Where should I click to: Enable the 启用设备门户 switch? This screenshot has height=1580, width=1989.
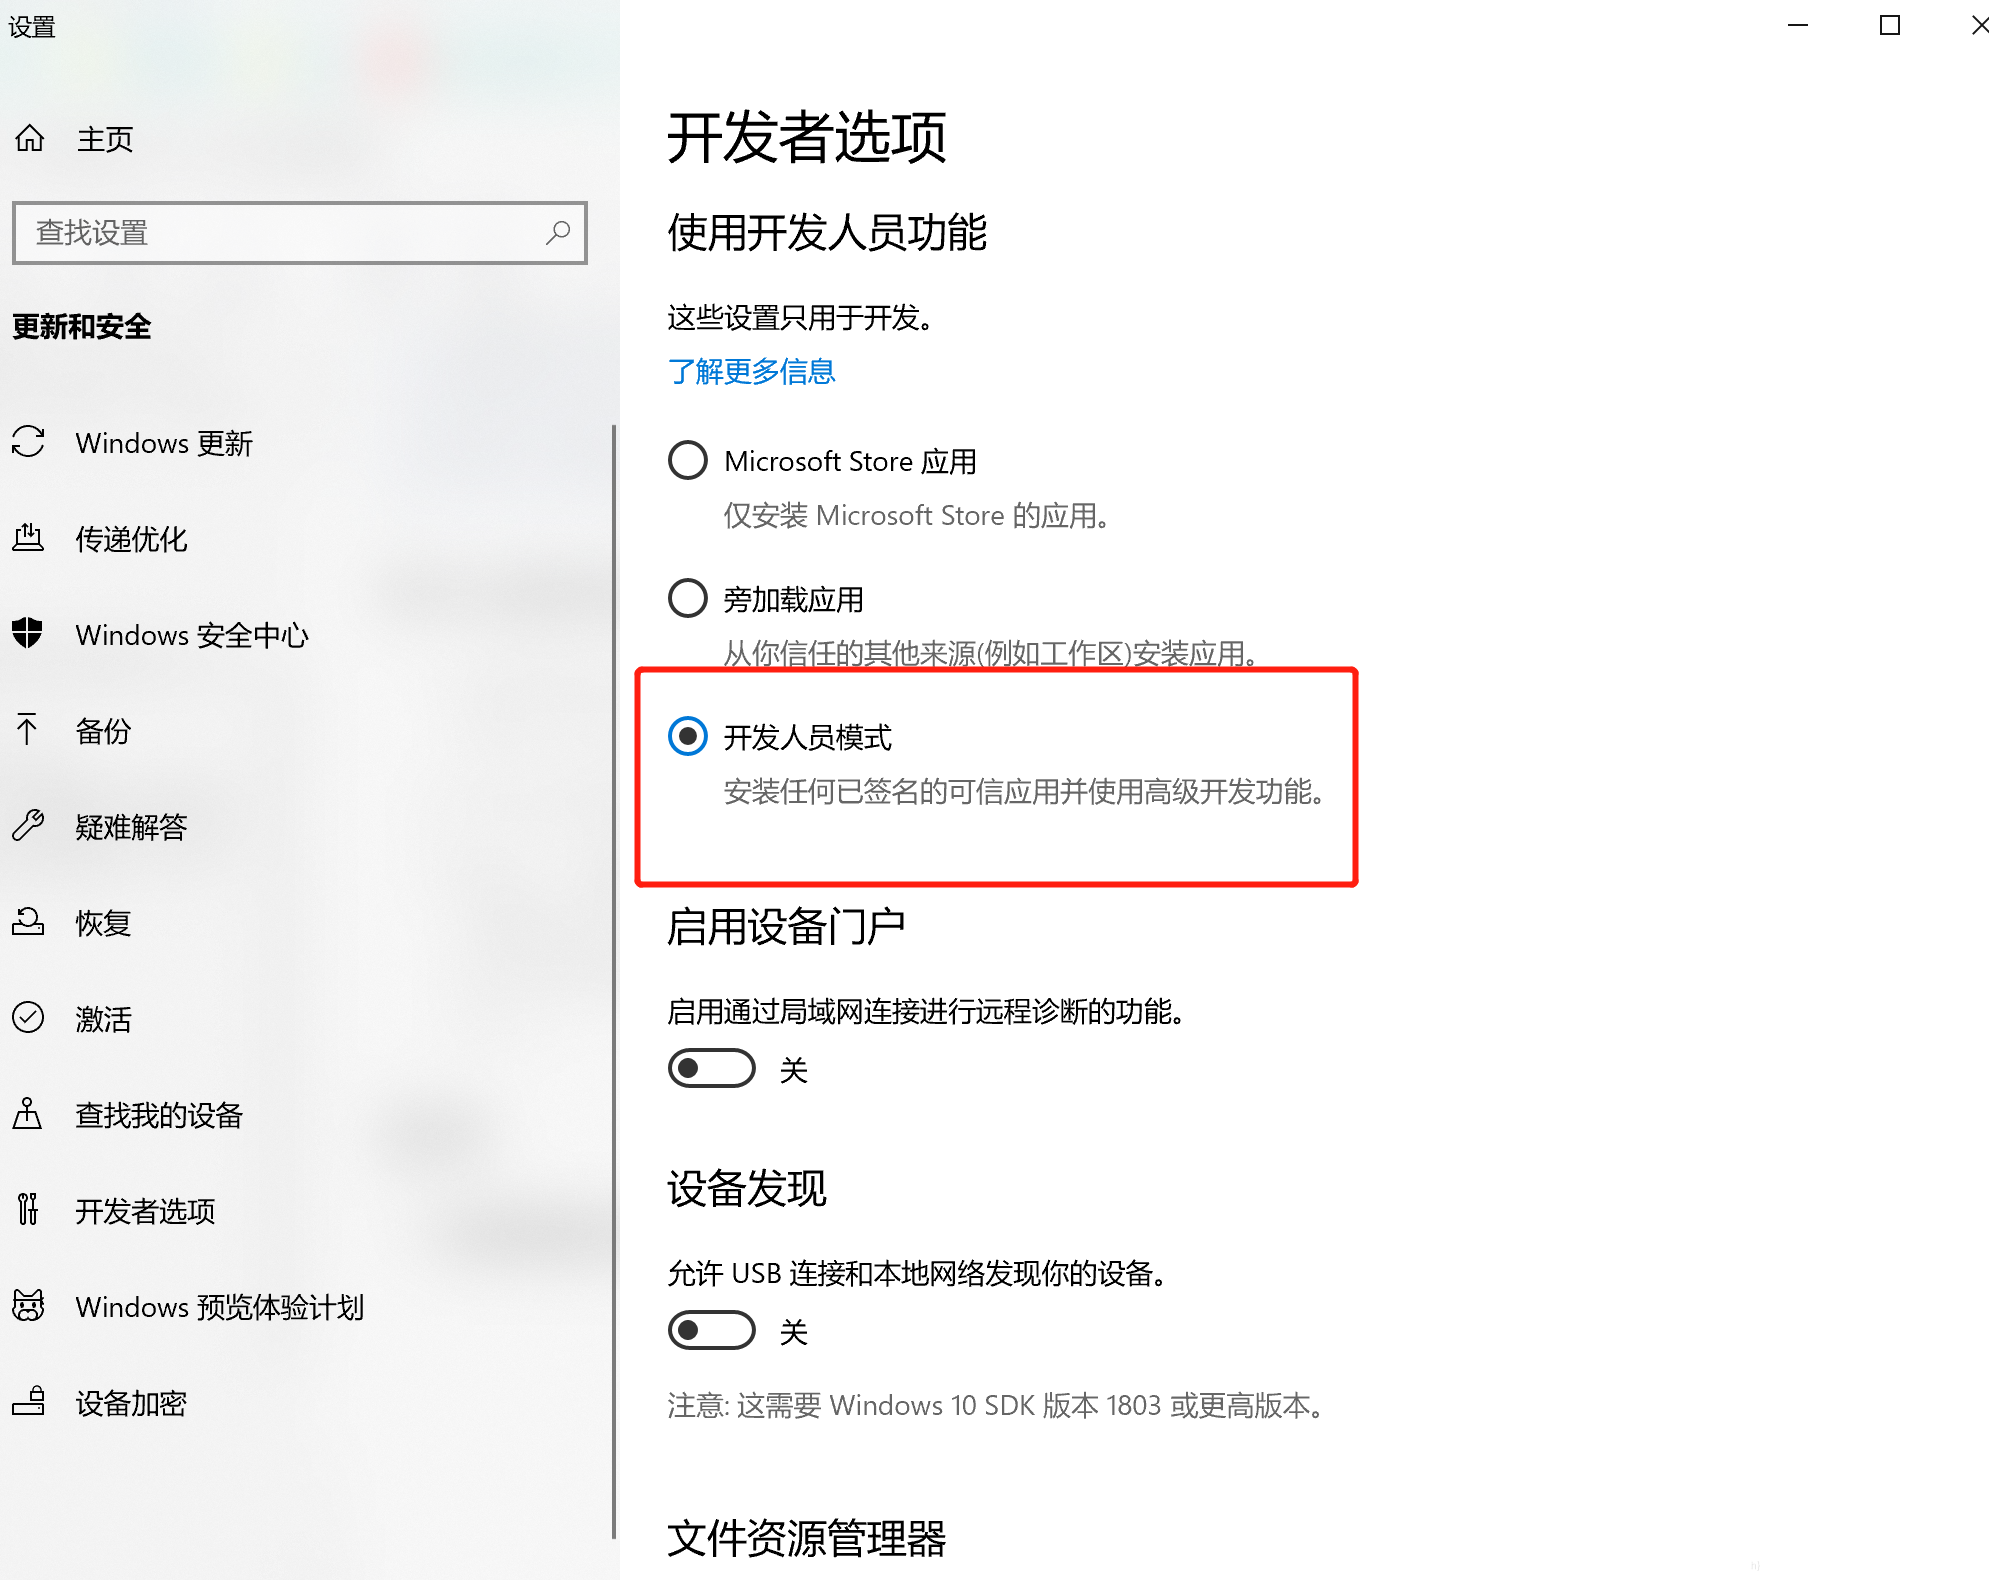coord(711,1068)
